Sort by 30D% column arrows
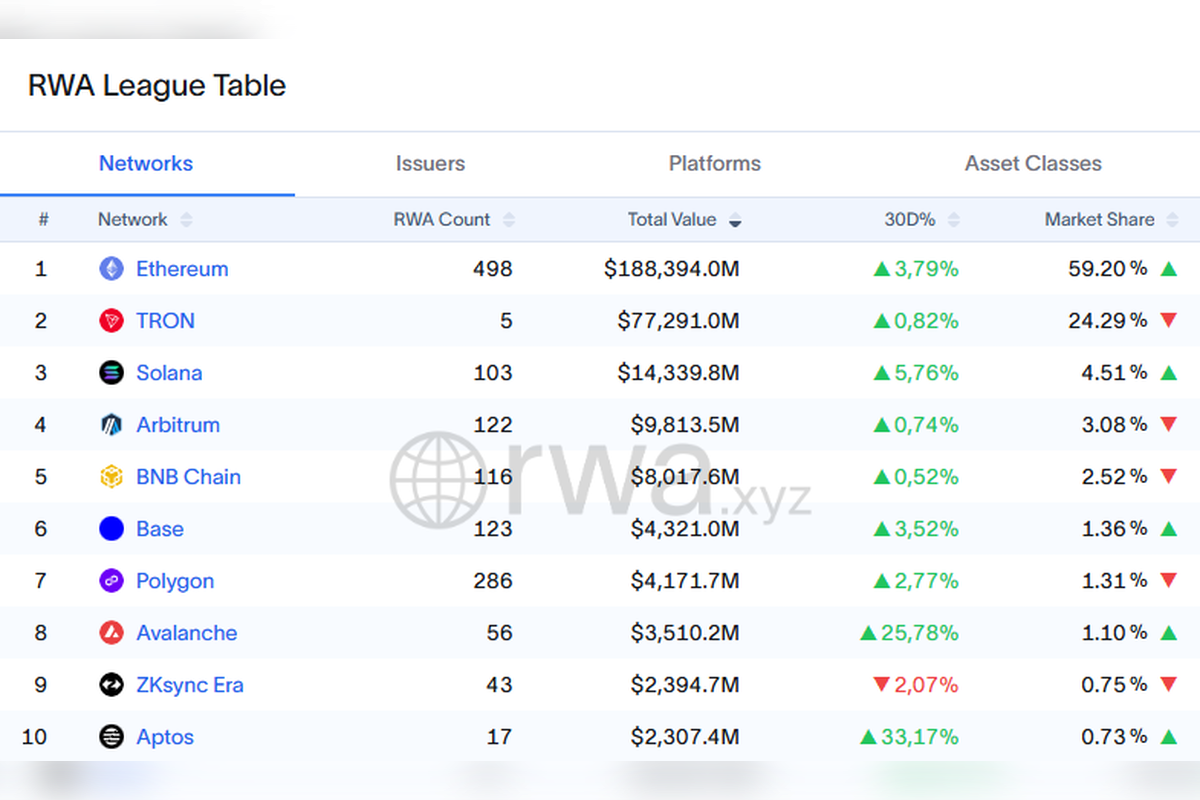Viewport: 1200px width, 800px height. (x=954, y=220)
